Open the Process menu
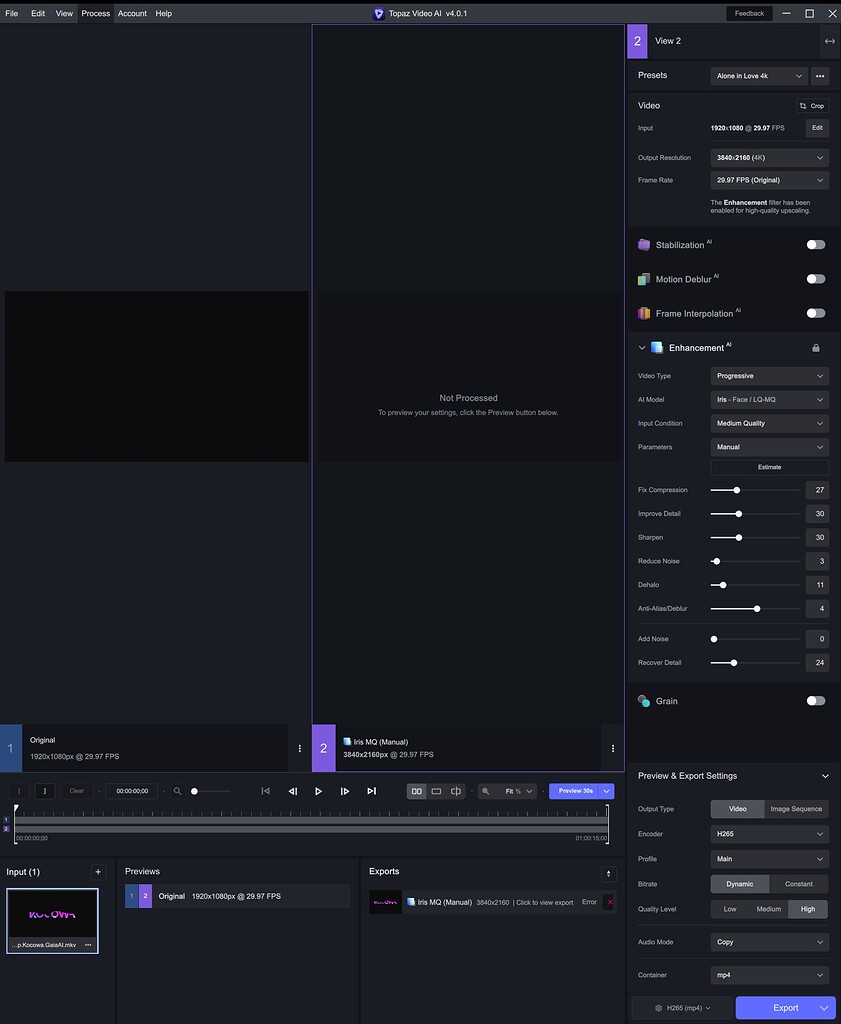The image size is (841, 1024). pos(95,13)
